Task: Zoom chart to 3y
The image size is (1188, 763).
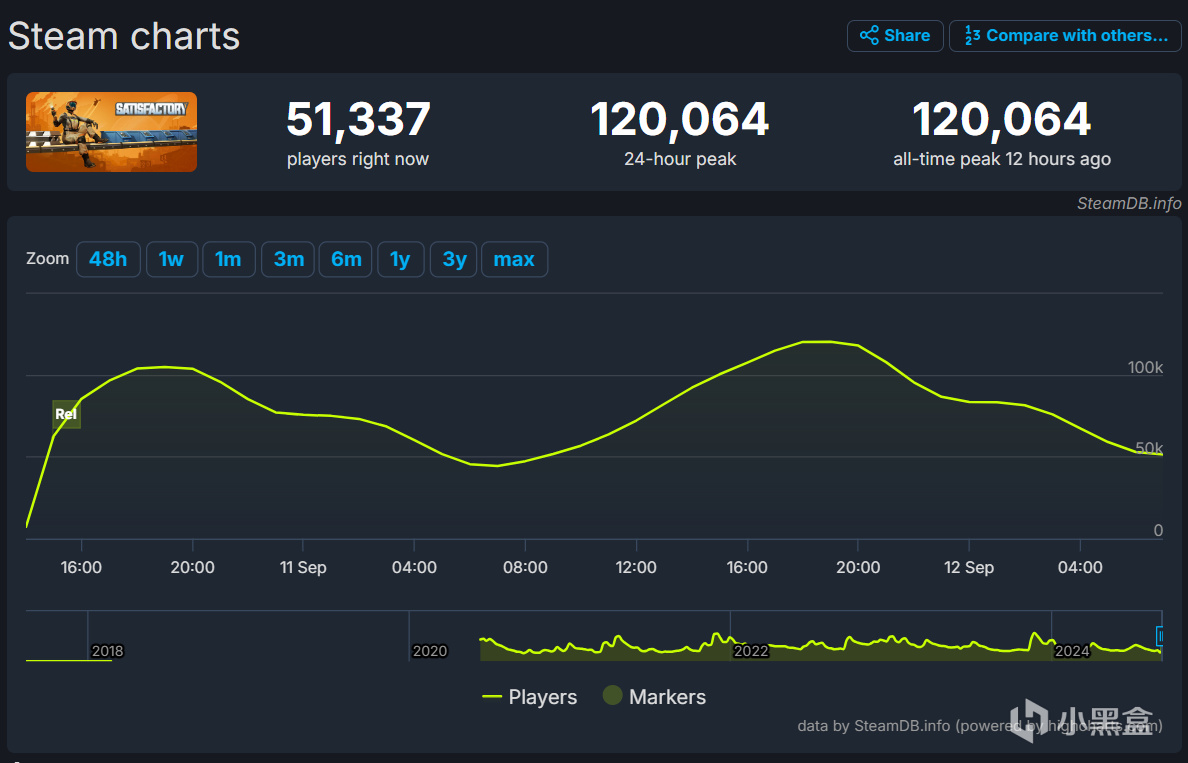Action: (453, 259)
